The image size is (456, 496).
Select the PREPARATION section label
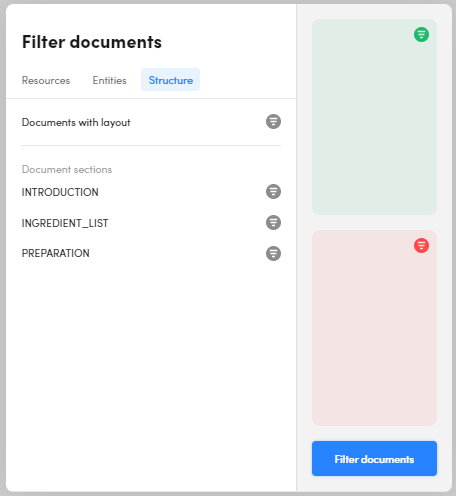[56, 253]
